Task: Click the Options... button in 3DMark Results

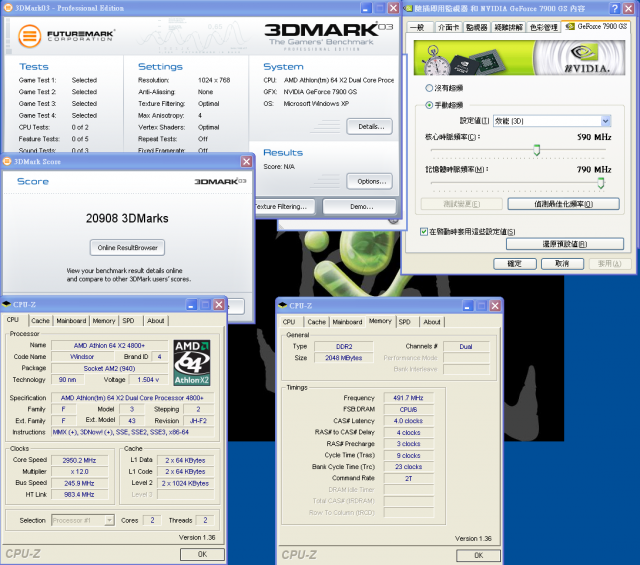Action: pyautogui.click(x=370, y=181)
